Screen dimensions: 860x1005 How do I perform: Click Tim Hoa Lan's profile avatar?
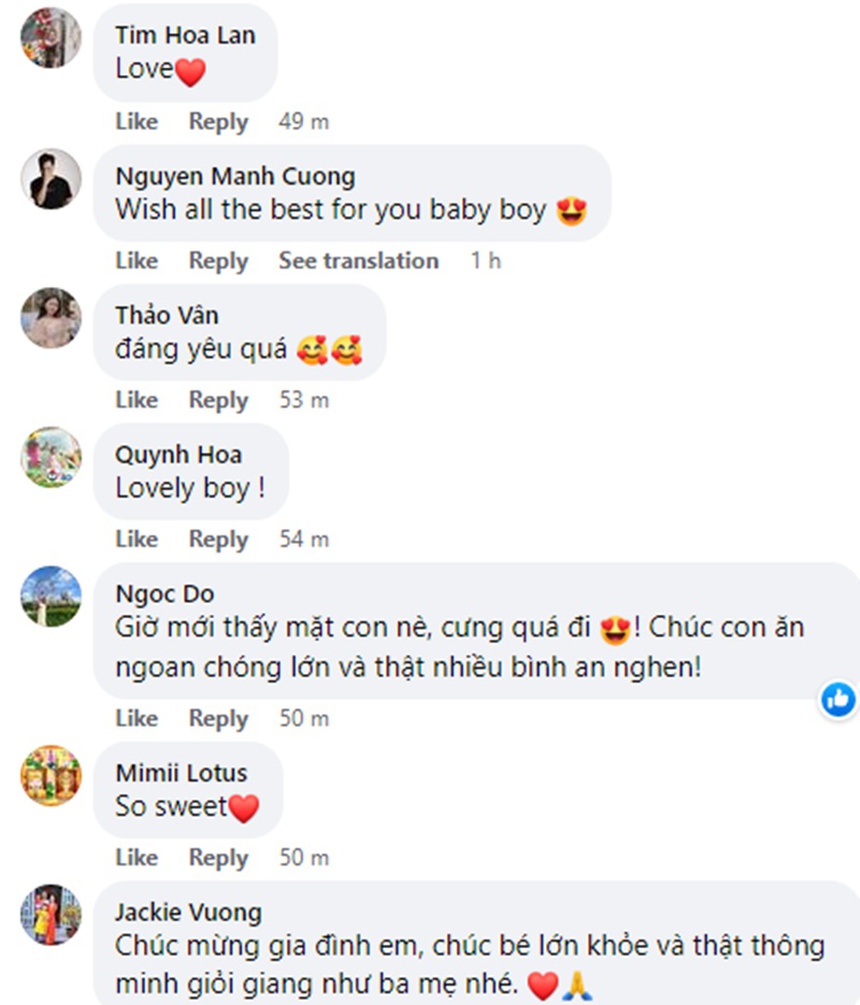[x=51, y=37]
